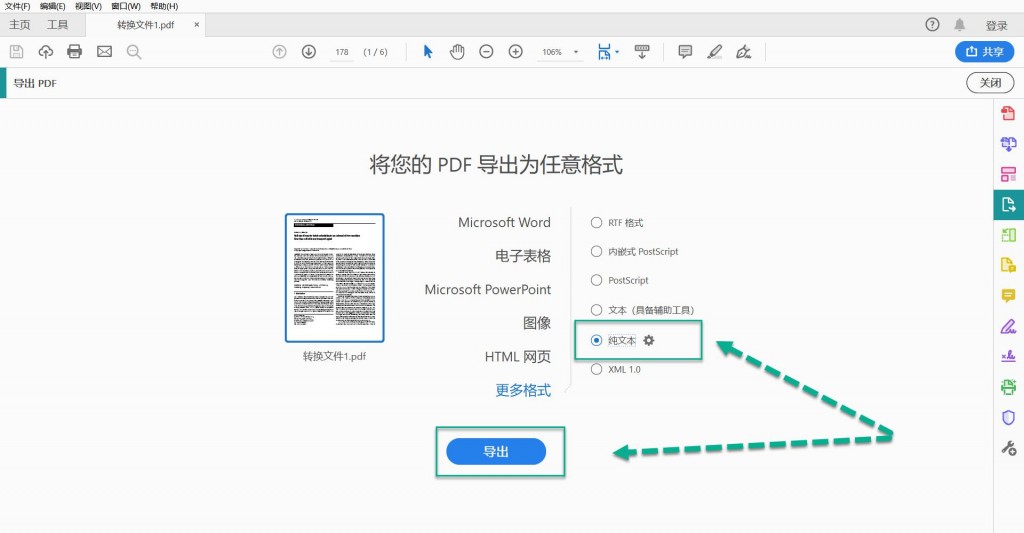Click the blue 导出 button
The height and width of the screenshot is (533, 1024).
496,451
